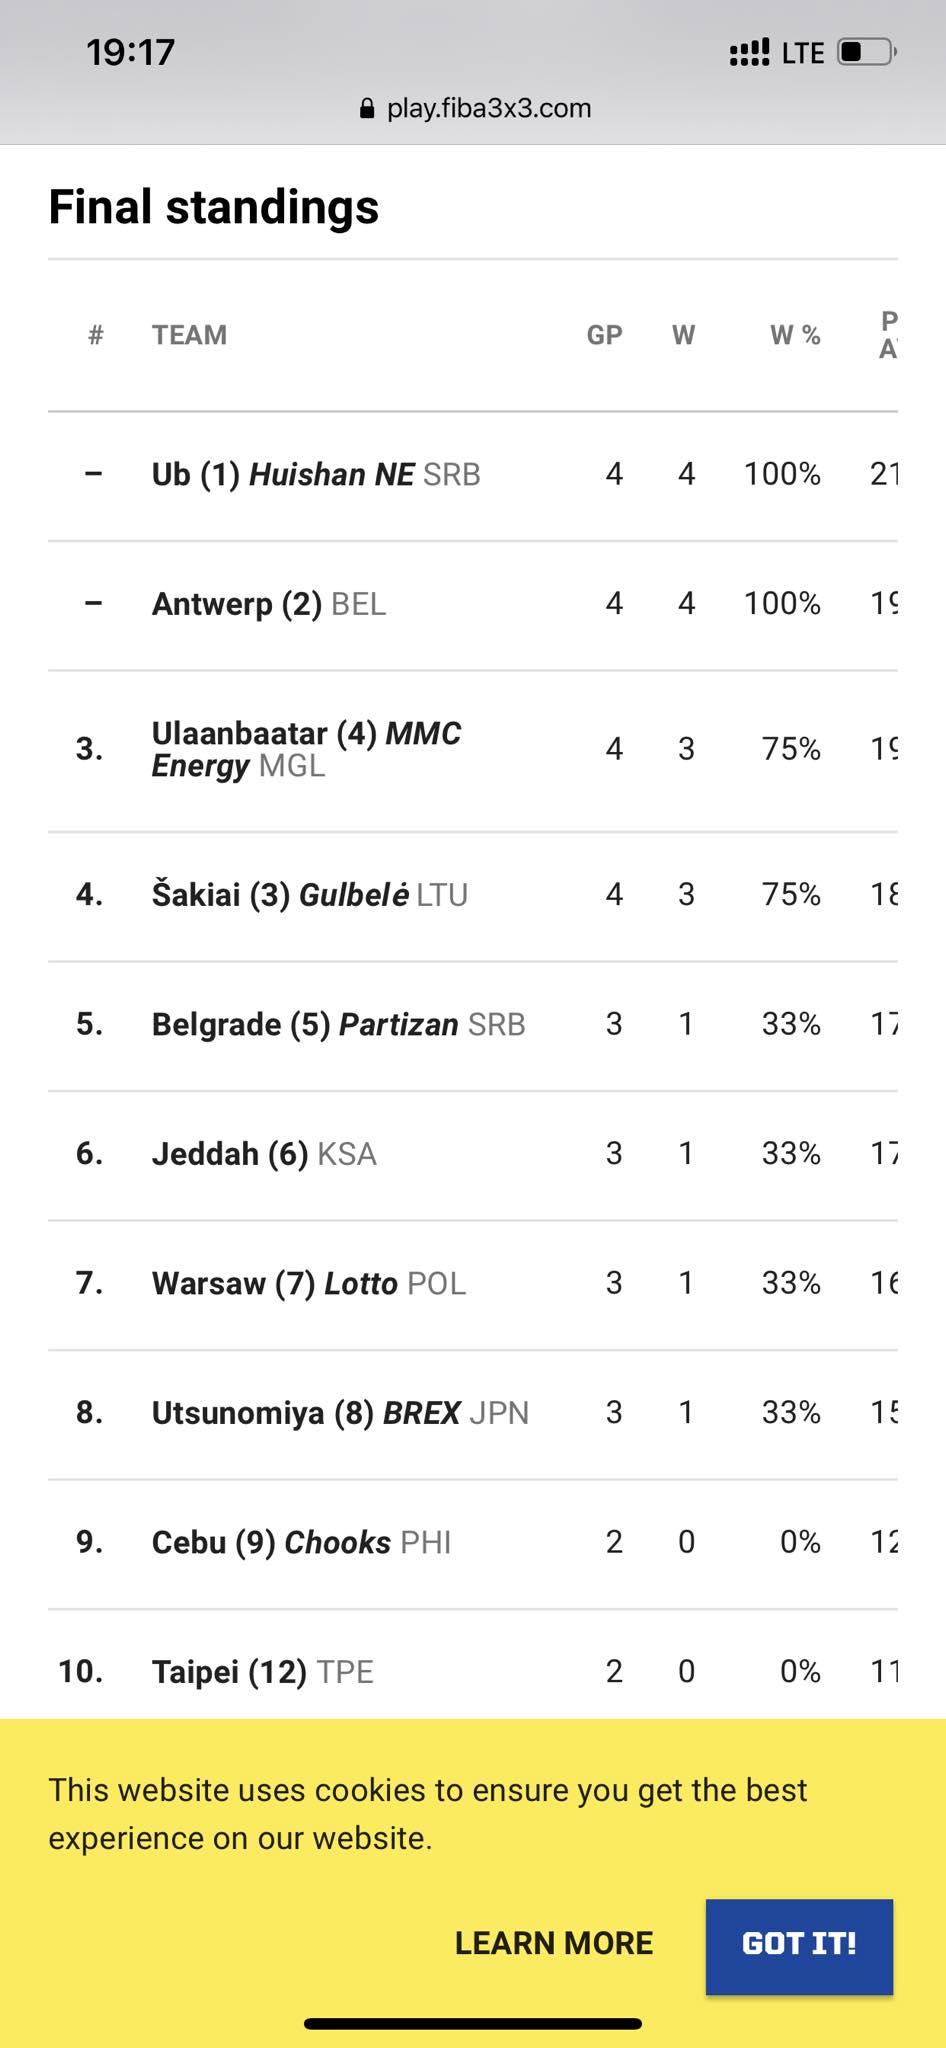Open the Taipei TPE team entry

coord(262,1672)
